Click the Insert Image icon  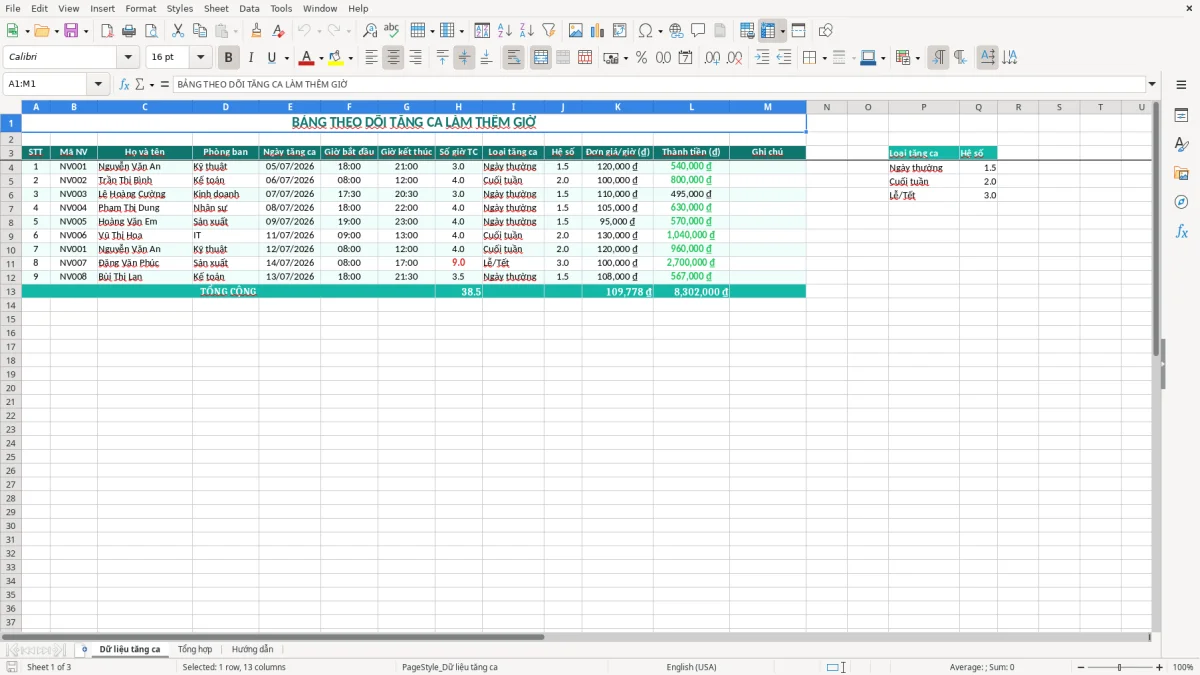tap(576, 31)
